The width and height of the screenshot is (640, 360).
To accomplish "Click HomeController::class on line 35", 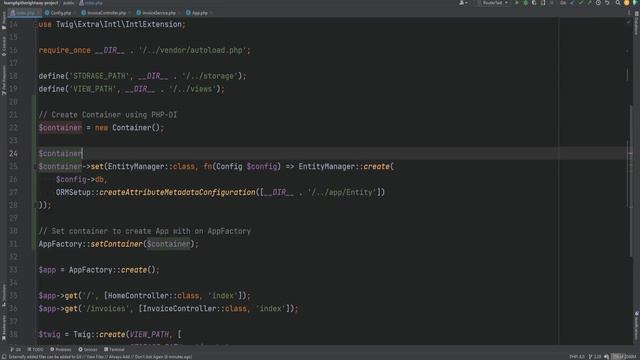I will click(x=153, y=296).
